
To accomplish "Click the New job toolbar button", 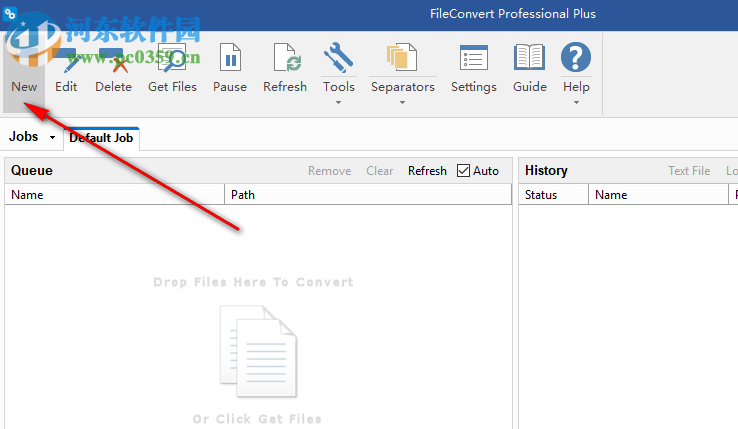I will pos(24,73).
